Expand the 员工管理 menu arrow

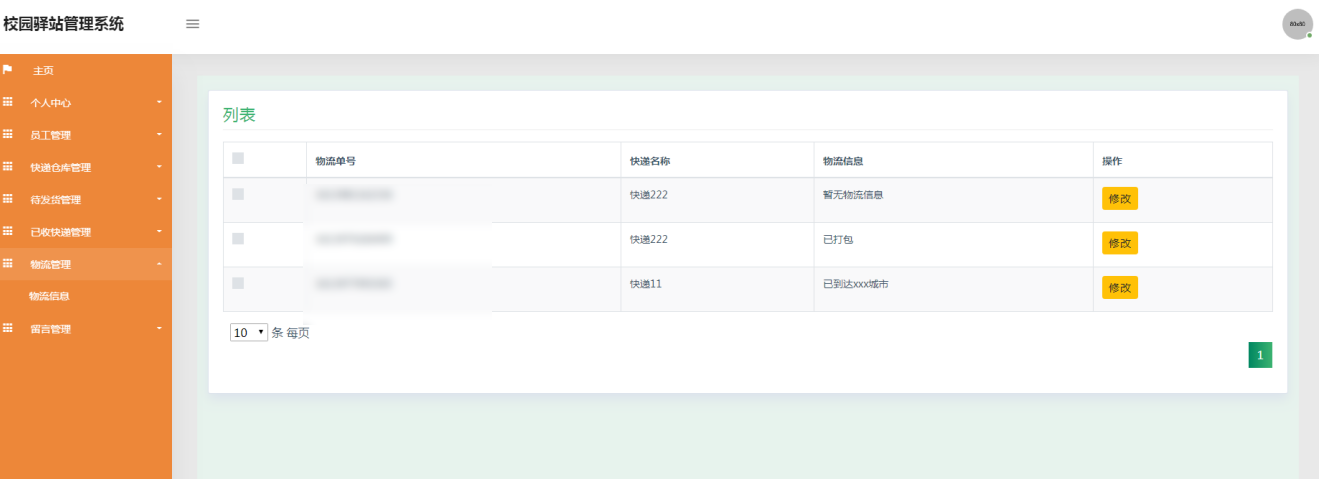pos(159,135)
